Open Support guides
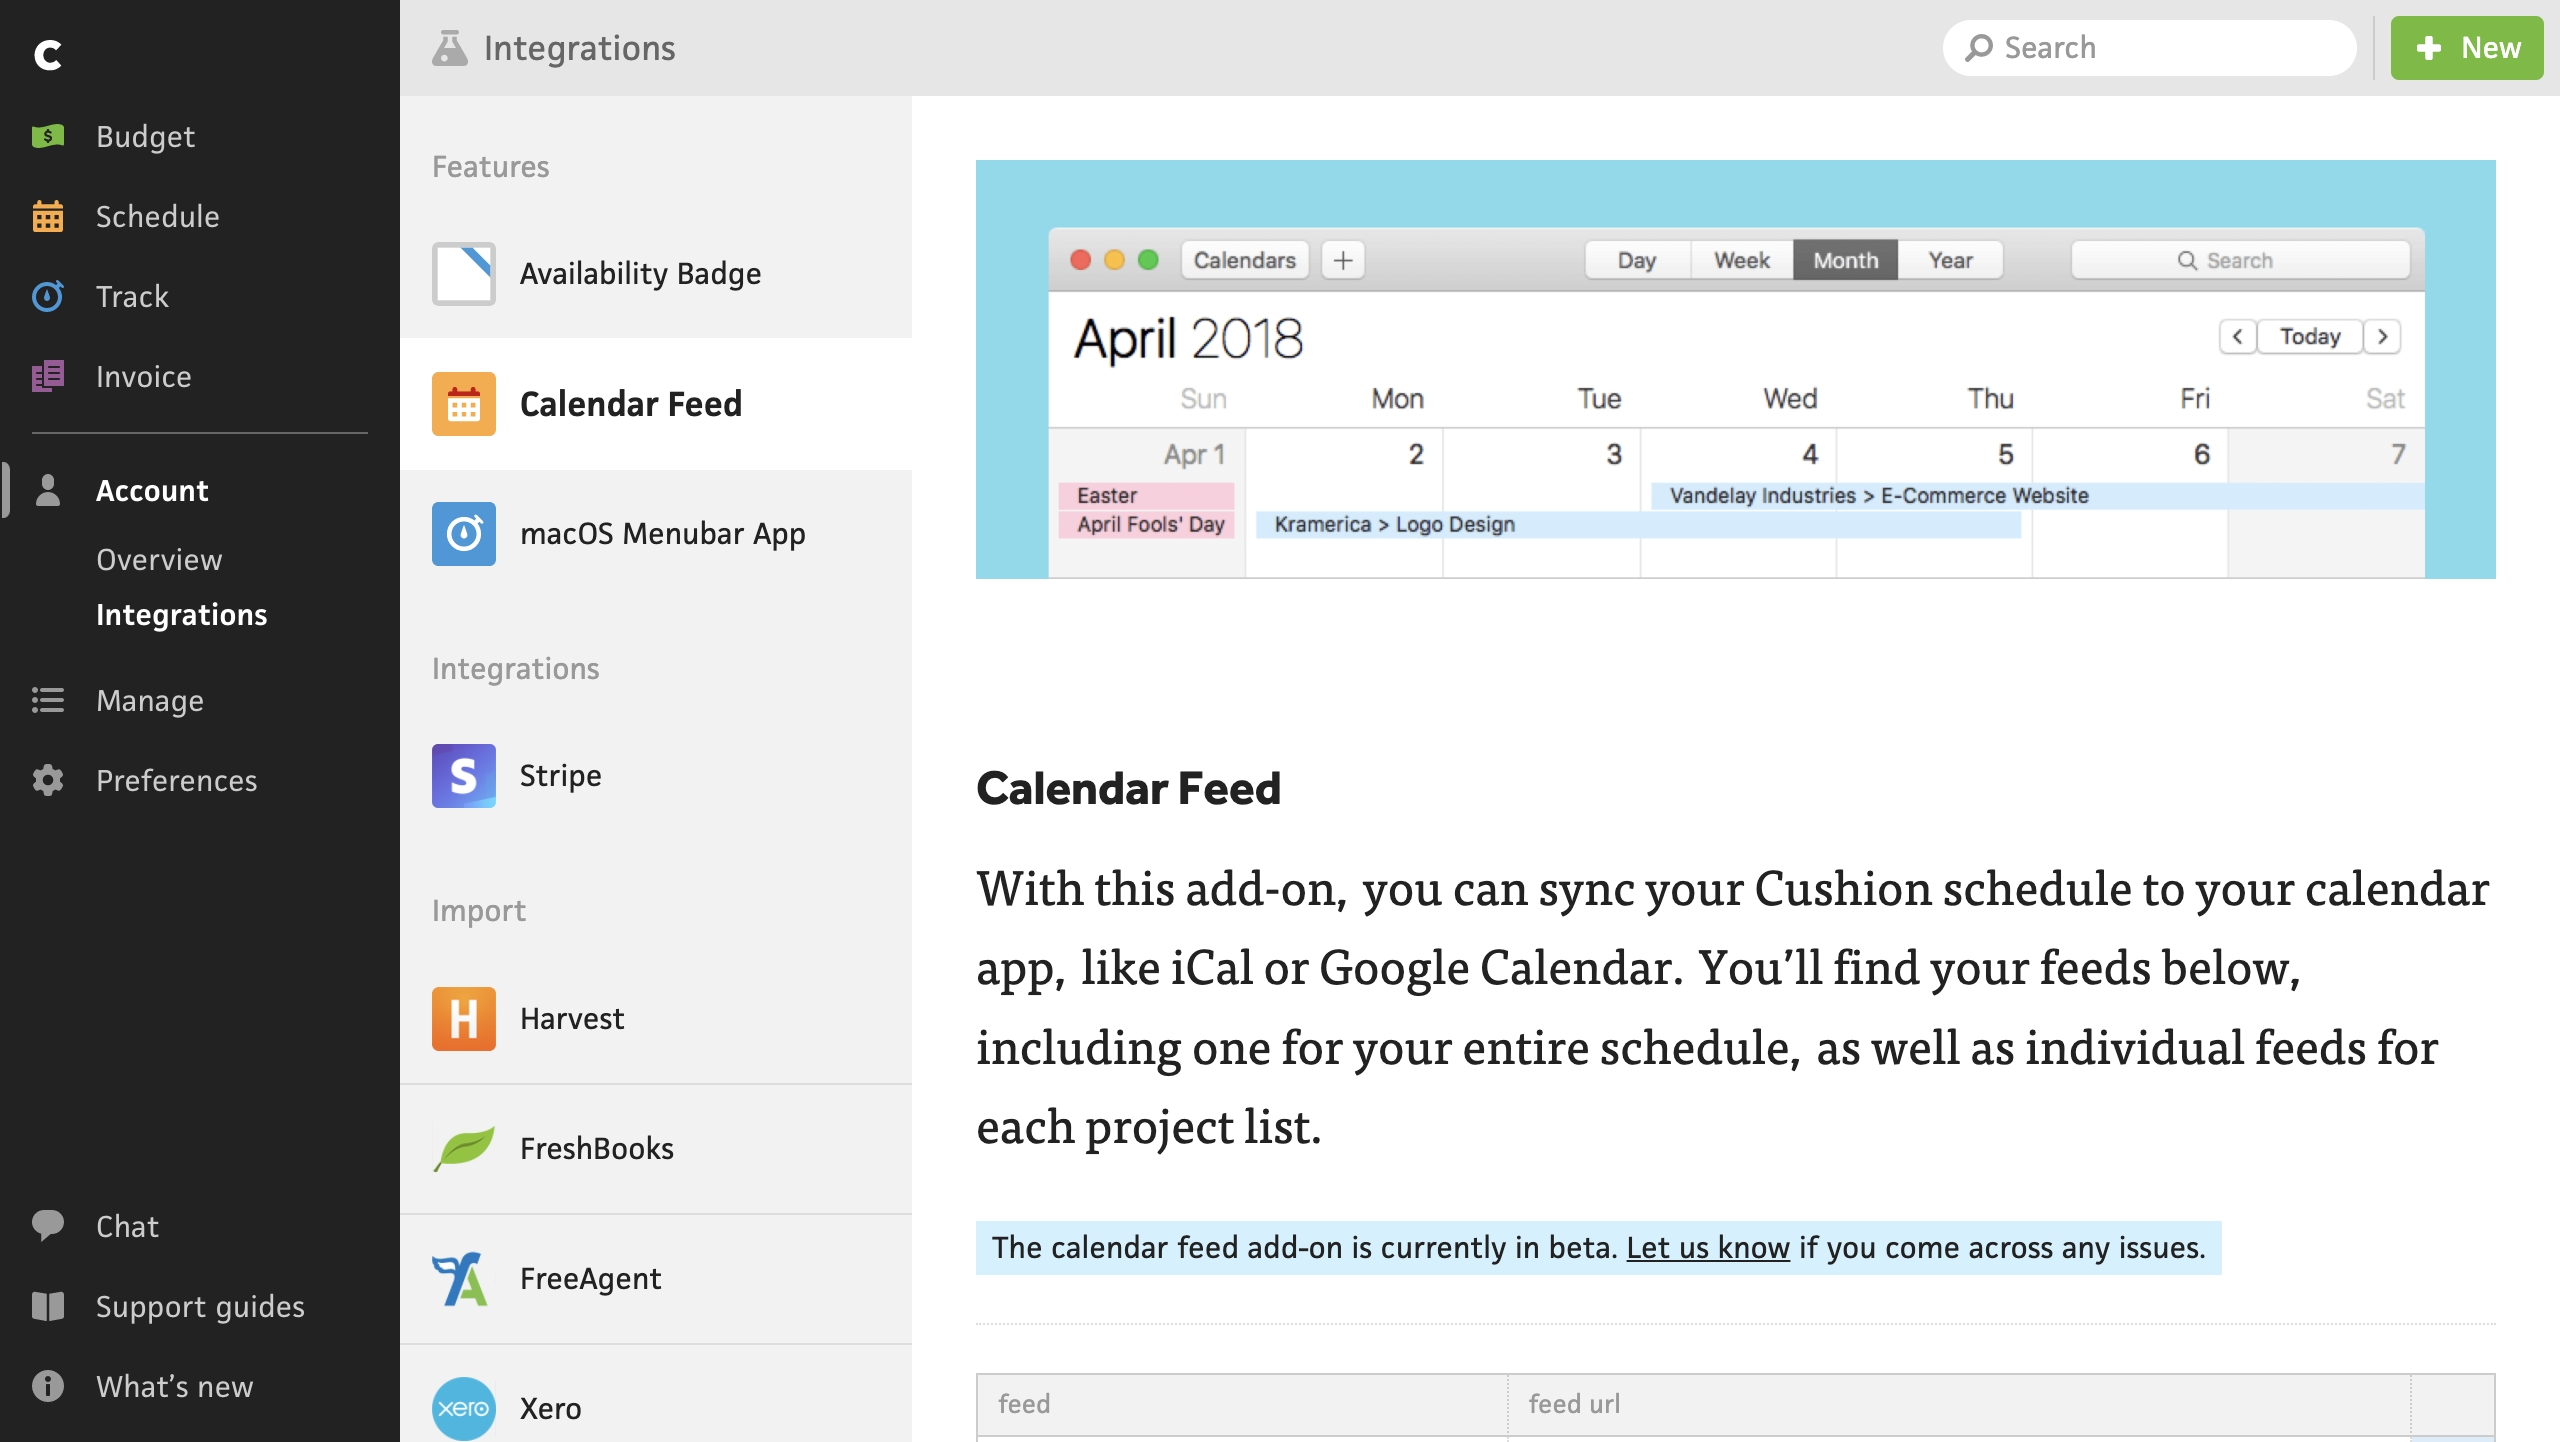Screen dimensions: 2560x1442 coord(200,1306)
